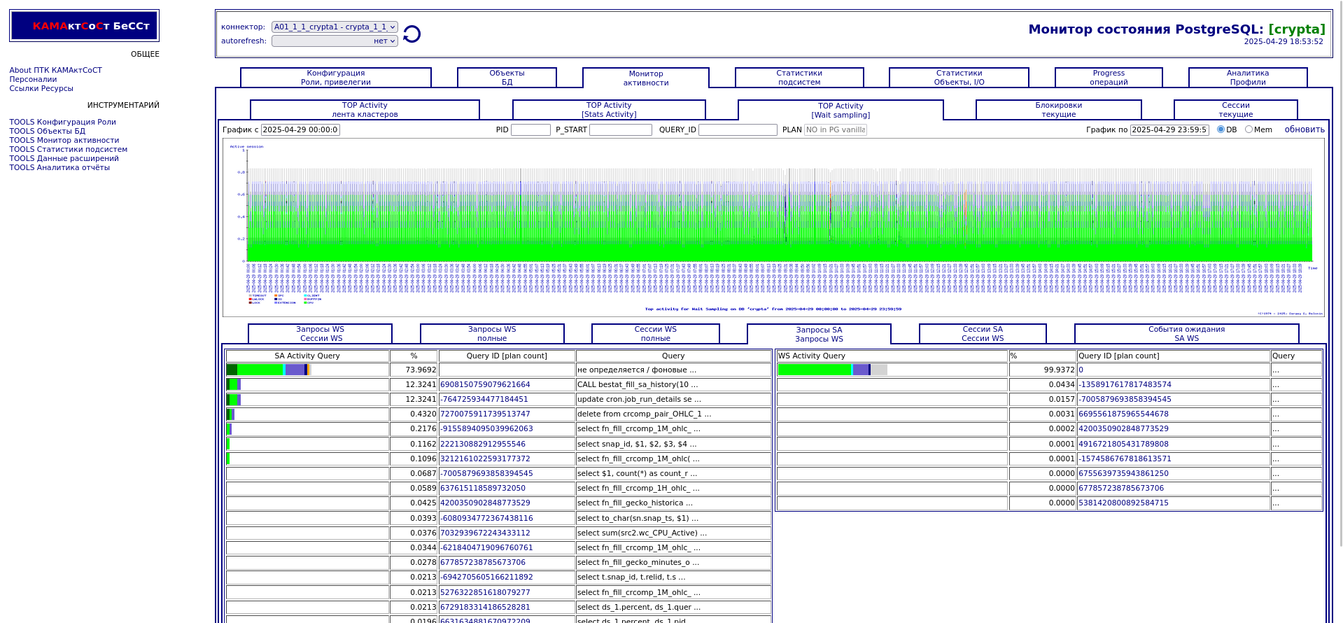Image resolution: width=1343 pixels, height=623 pixels.
Task: Open TOOLS Объекты БД link
Action: tap(48, 131)
